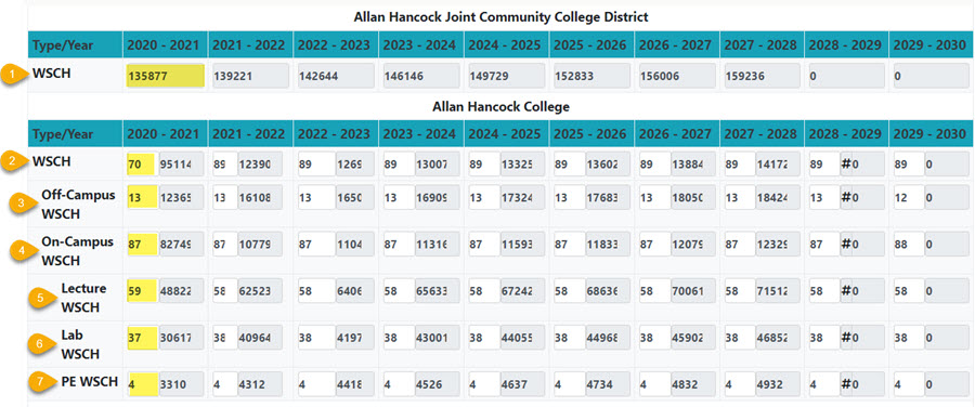The image size is (977, 408).
Task: Click callout marker 5 beside Lecture WSCH
Action: [x=40, y=297]
